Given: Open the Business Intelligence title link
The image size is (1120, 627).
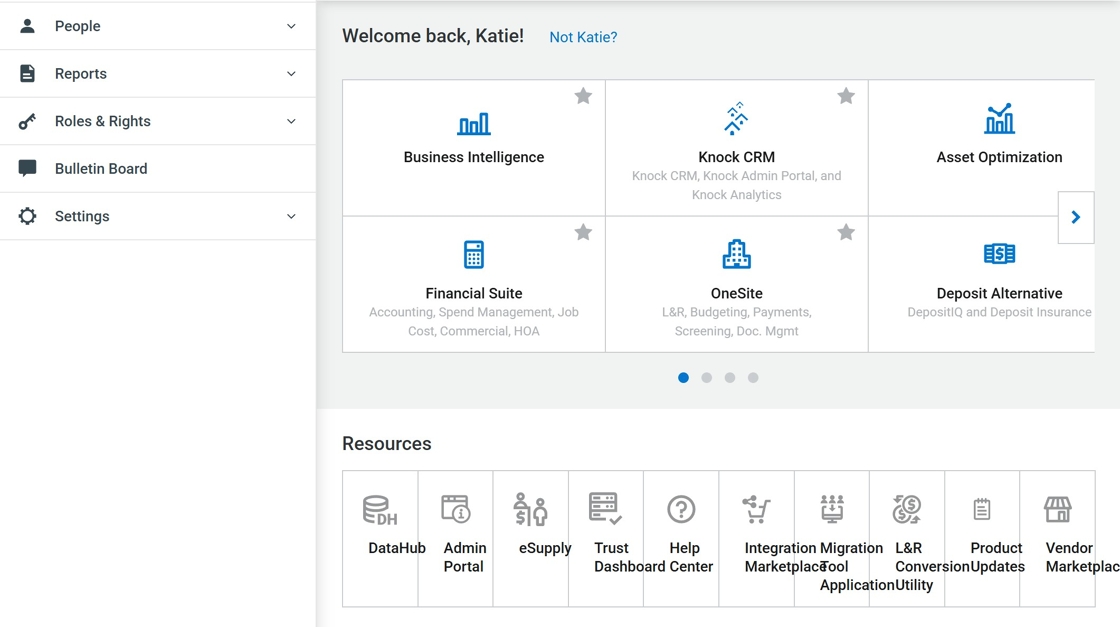Looking at the screenshot, I should [474, 157].
